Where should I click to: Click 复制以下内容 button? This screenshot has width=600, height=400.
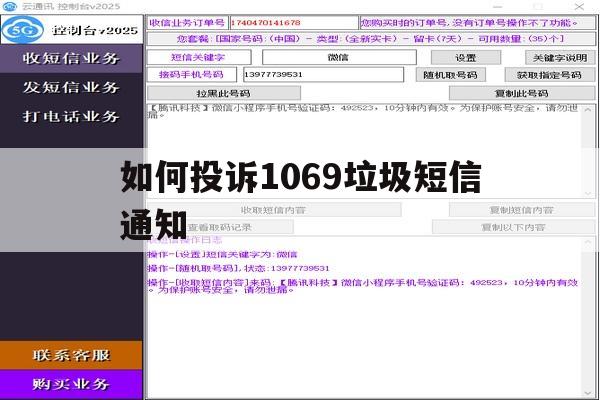coord(513,227)
